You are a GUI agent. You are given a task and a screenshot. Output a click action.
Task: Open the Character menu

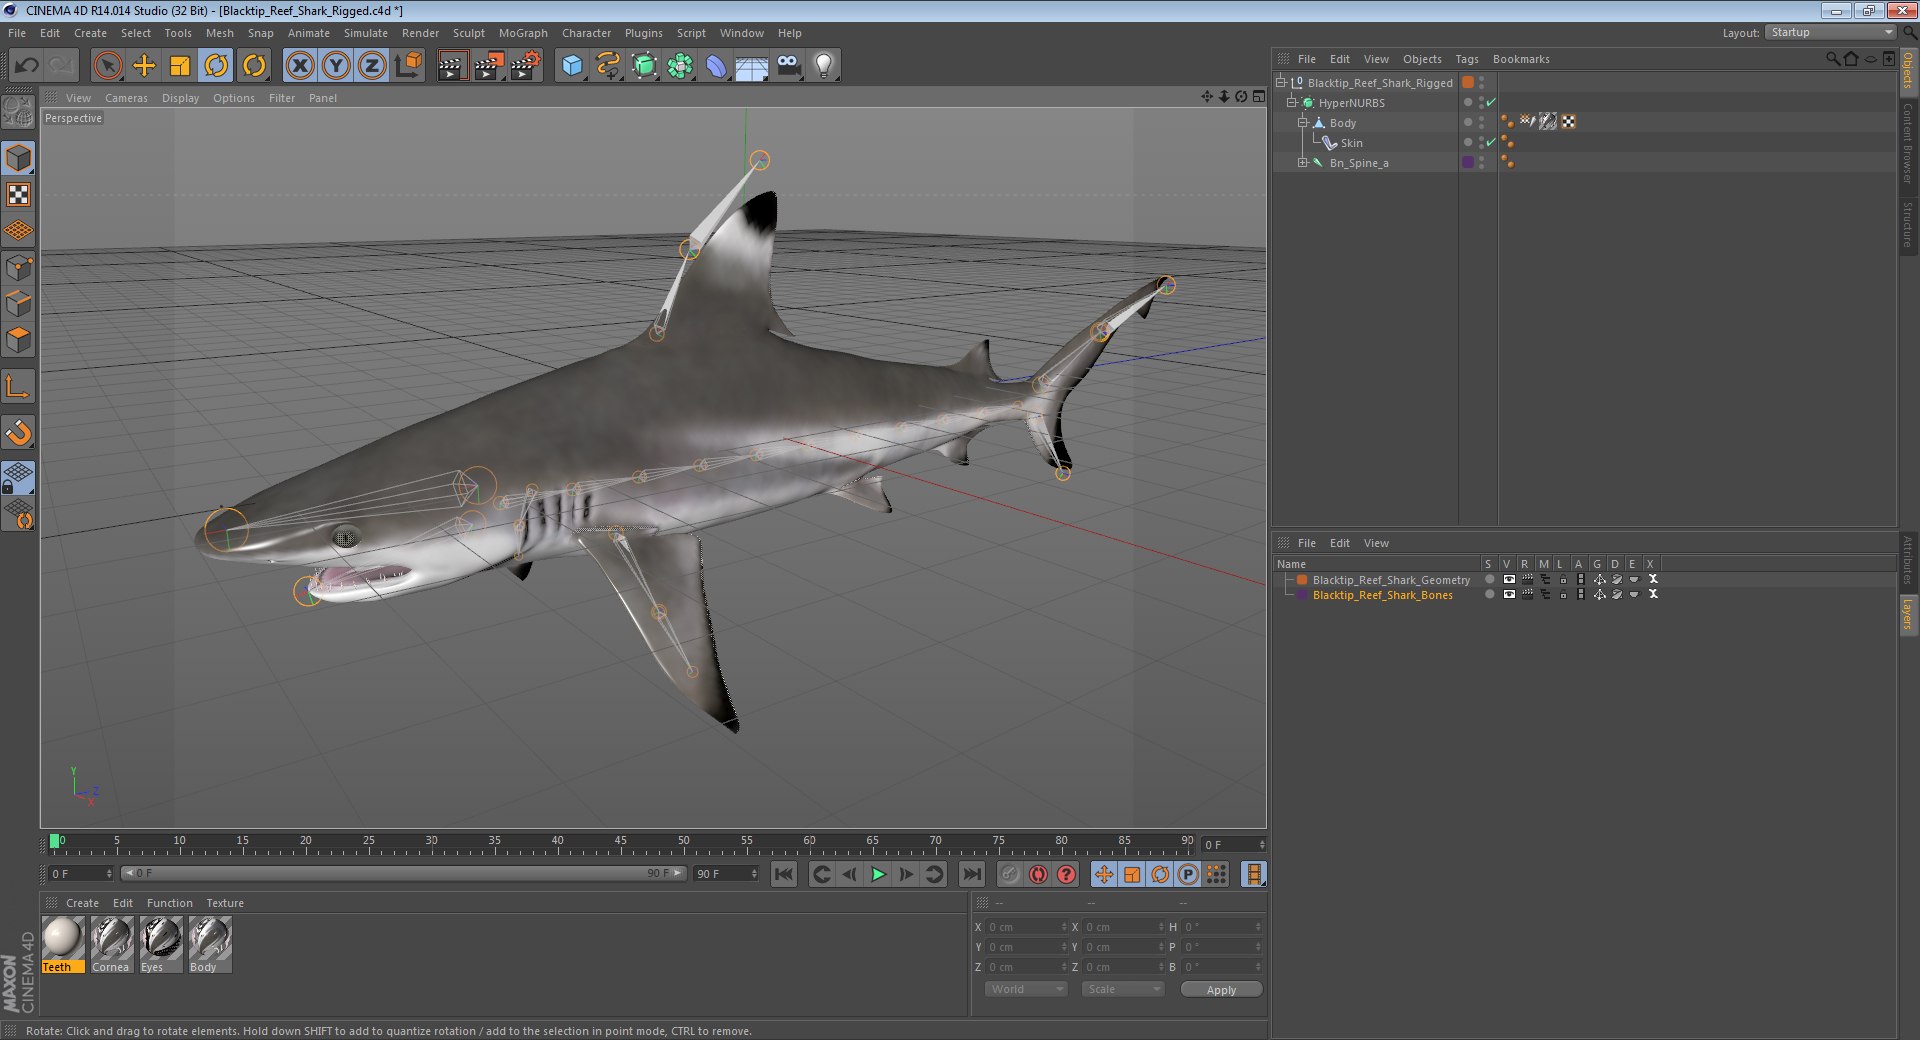tap(586, 33)
